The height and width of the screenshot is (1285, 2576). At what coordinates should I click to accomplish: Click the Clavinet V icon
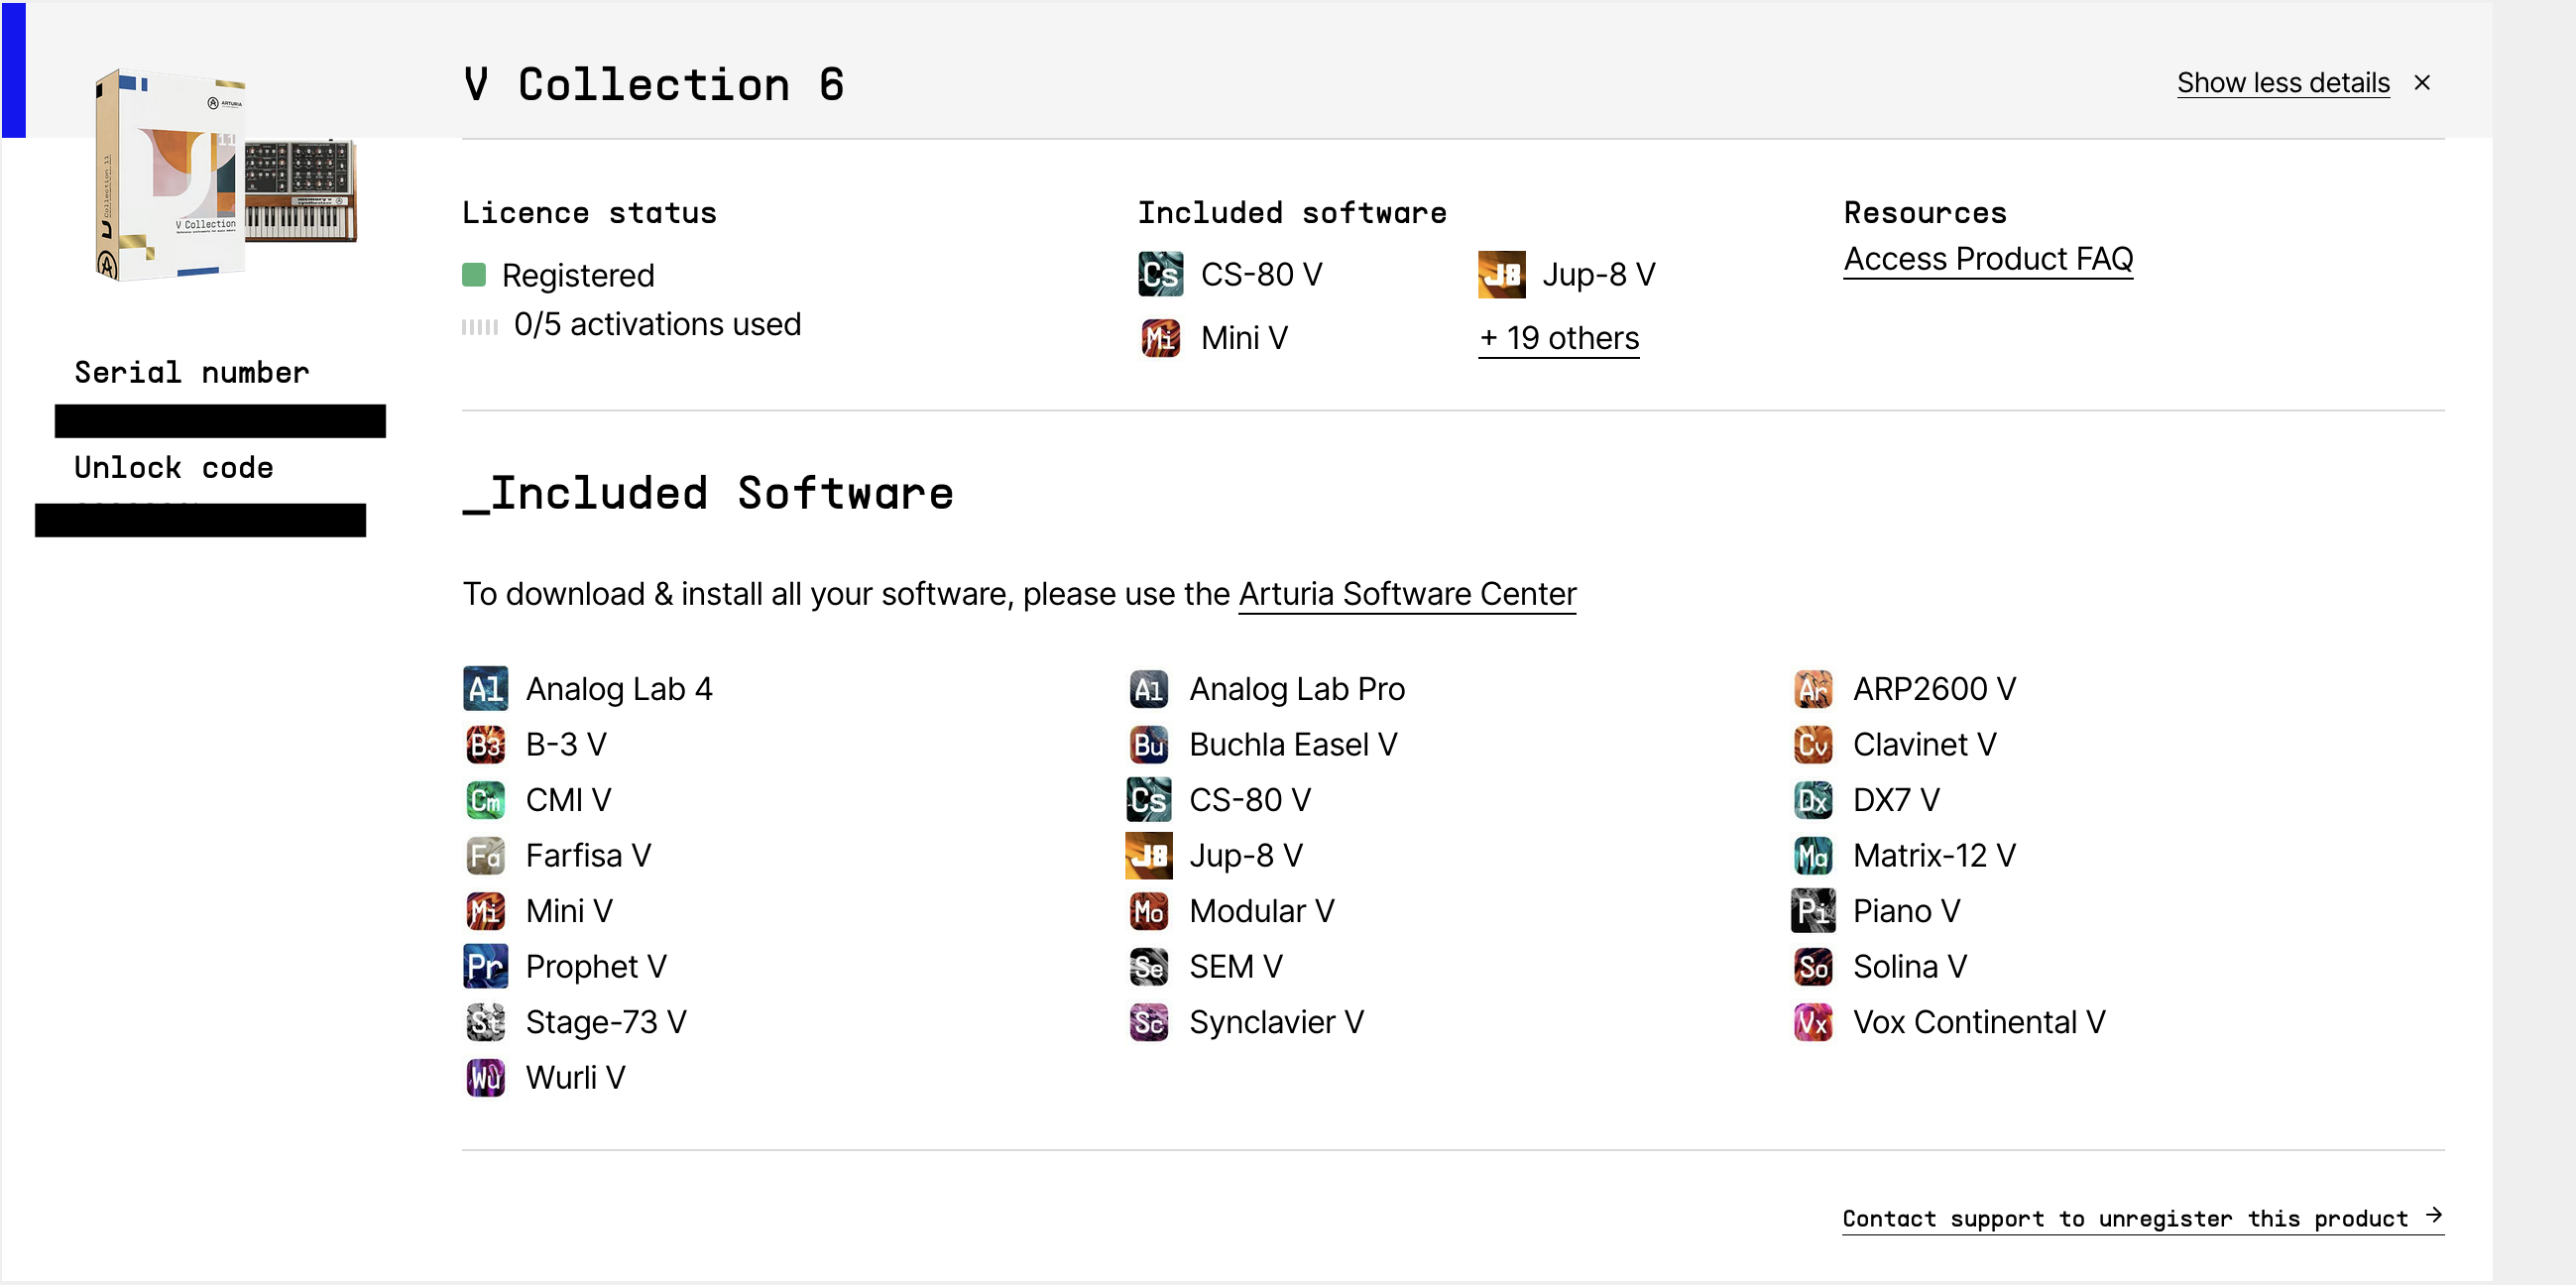pyautogui.click(x=1812, y=745)
